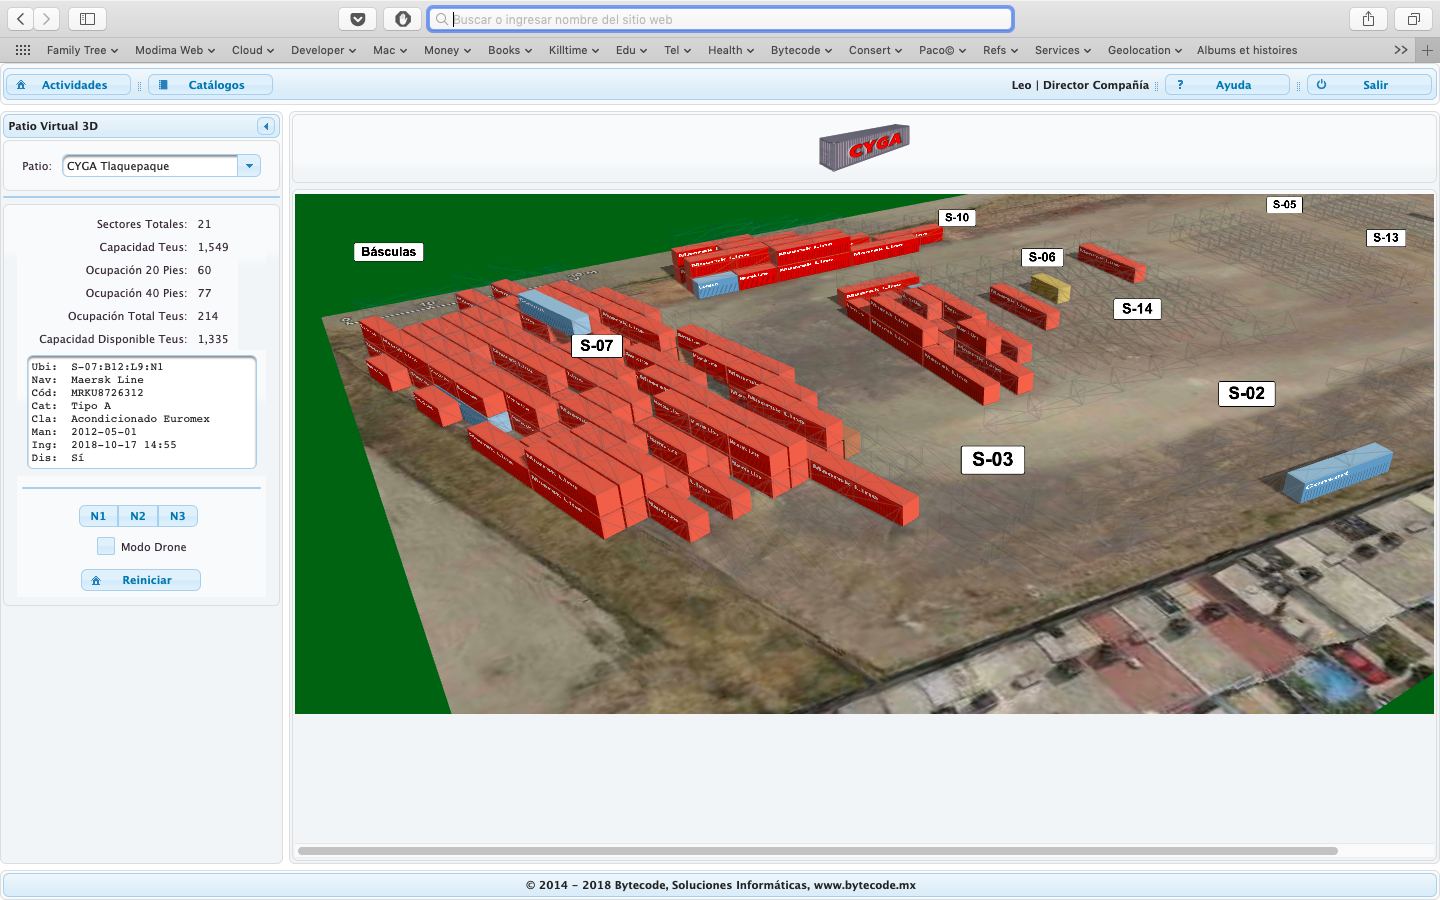Show hidden bookmarks overflow chevron

click(1400, 50)
